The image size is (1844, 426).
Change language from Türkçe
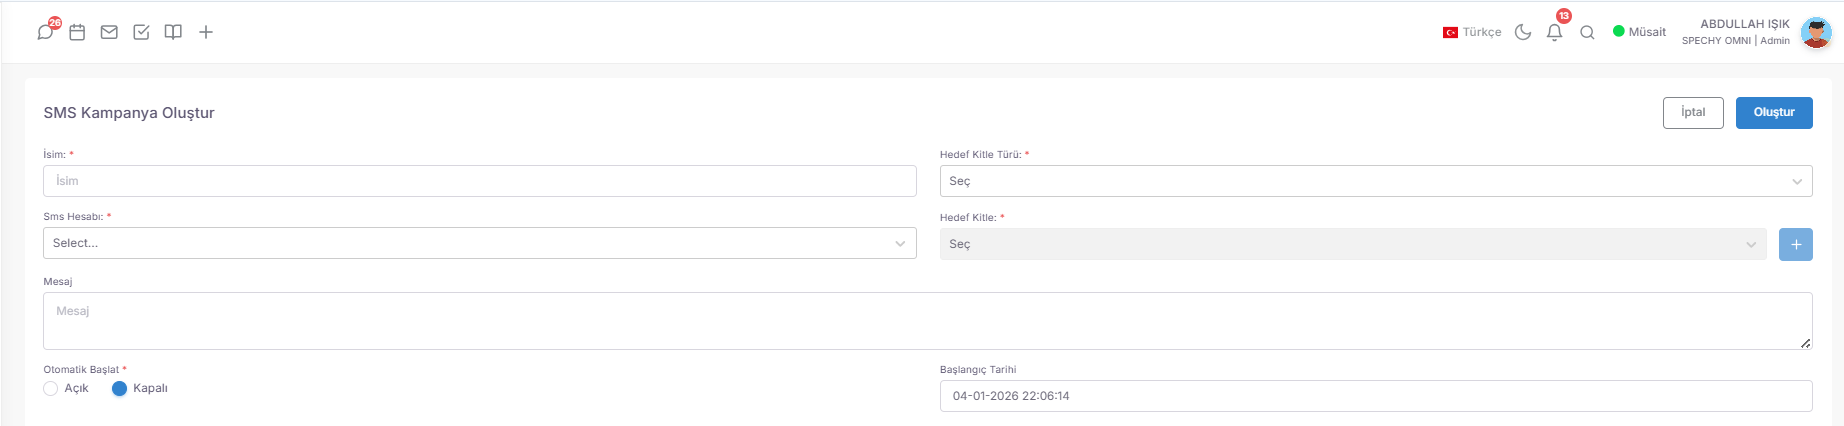pyautogui.click(x=1472, y=32)
